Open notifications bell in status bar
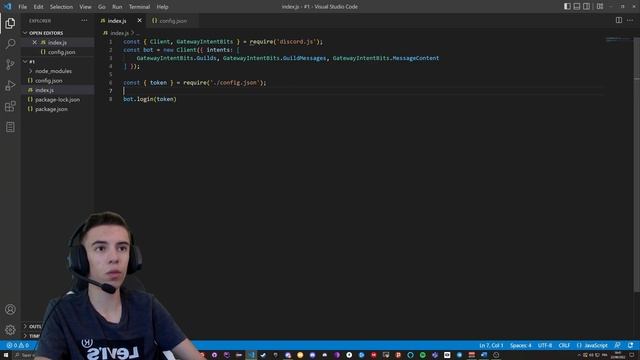 [631, 345]
